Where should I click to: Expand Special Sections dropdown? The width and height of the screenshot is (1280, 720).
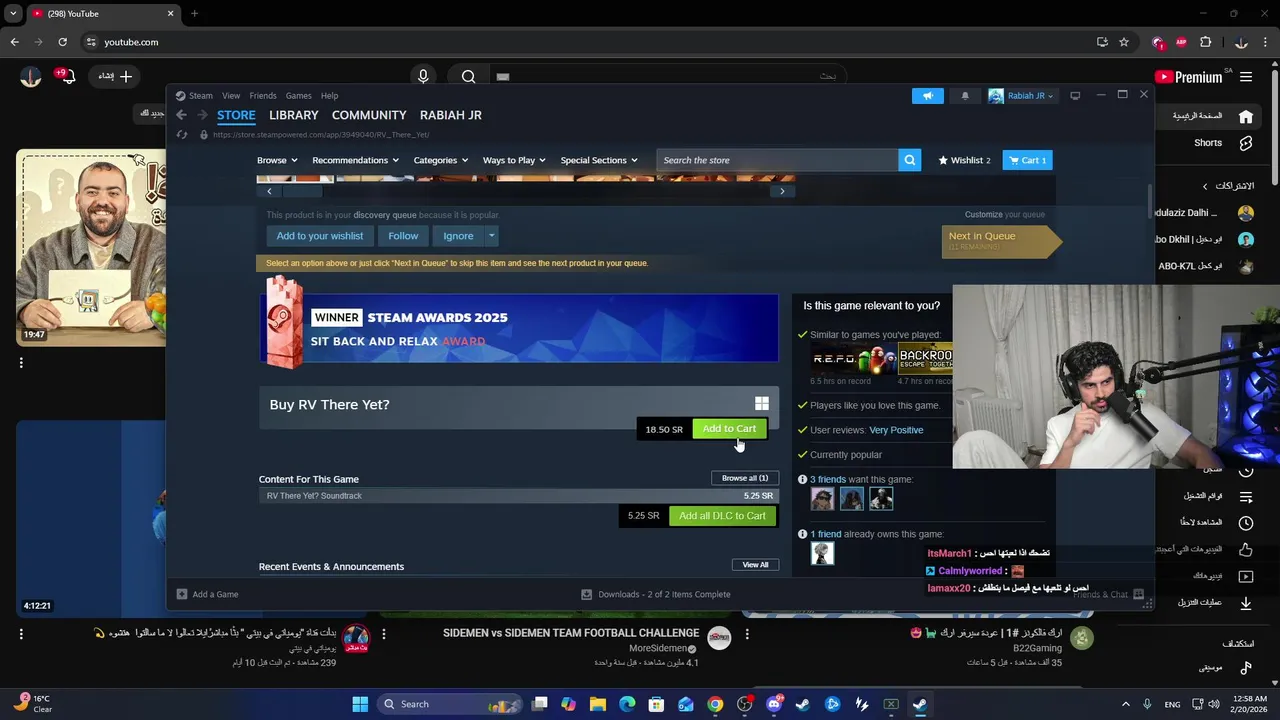[599, 160]
